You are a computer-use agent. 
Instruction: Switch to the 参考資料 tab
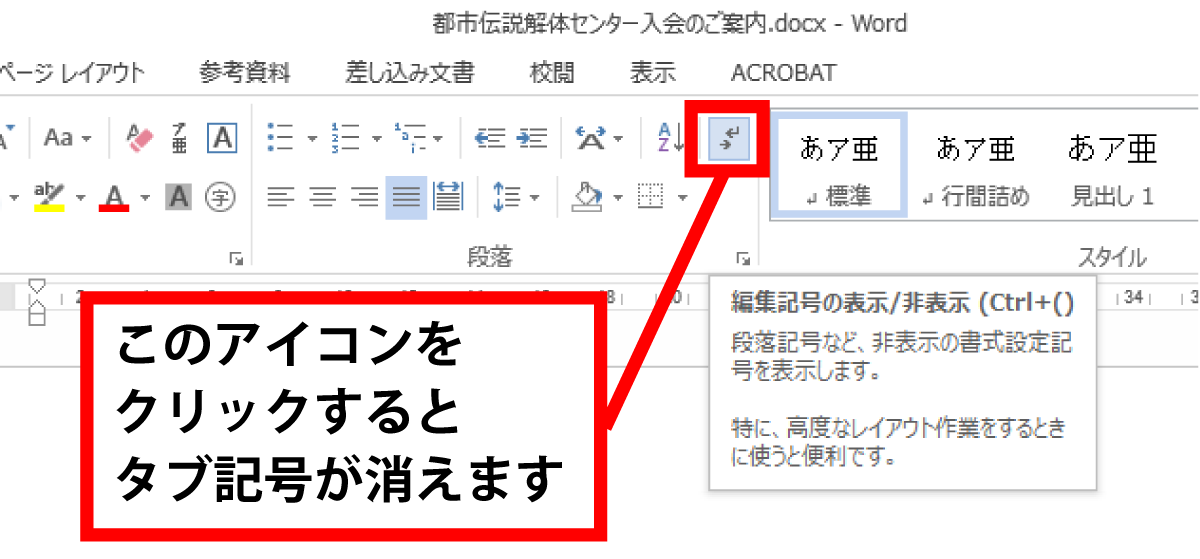(245, 73)
